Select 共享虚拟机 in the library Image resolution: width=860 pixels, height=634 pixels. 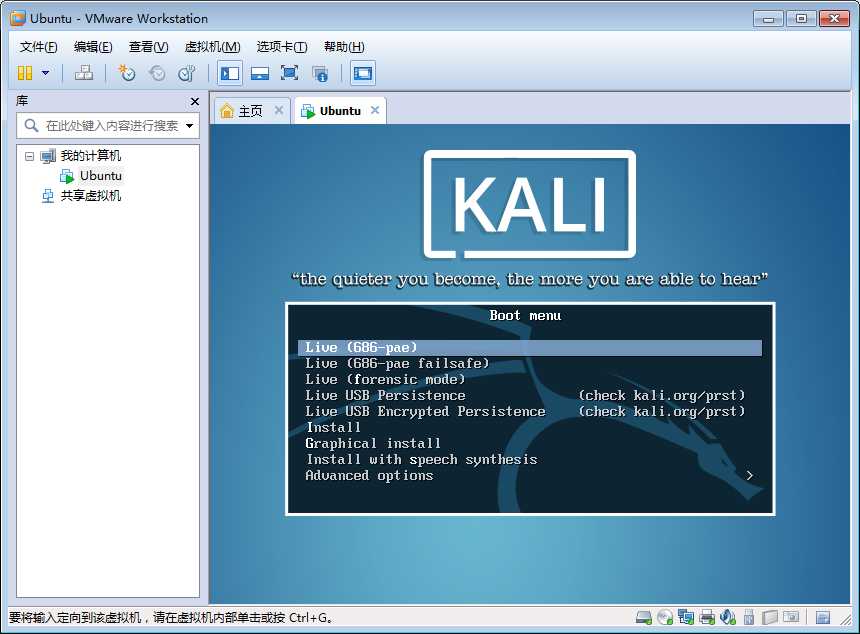pyautogui.click(x=90, y=196)
